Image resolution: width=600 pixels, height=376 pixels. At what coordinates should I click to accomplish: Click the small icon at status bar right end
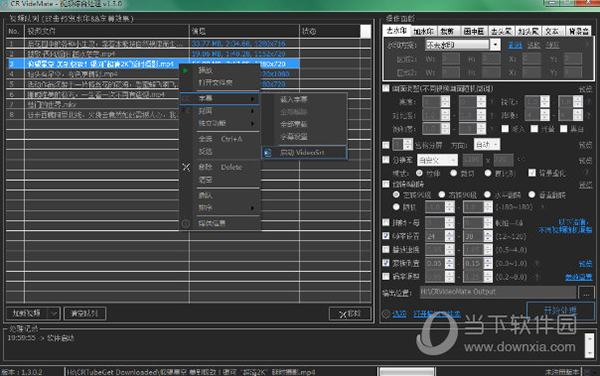pyautogui.click(x=587, y=371)
